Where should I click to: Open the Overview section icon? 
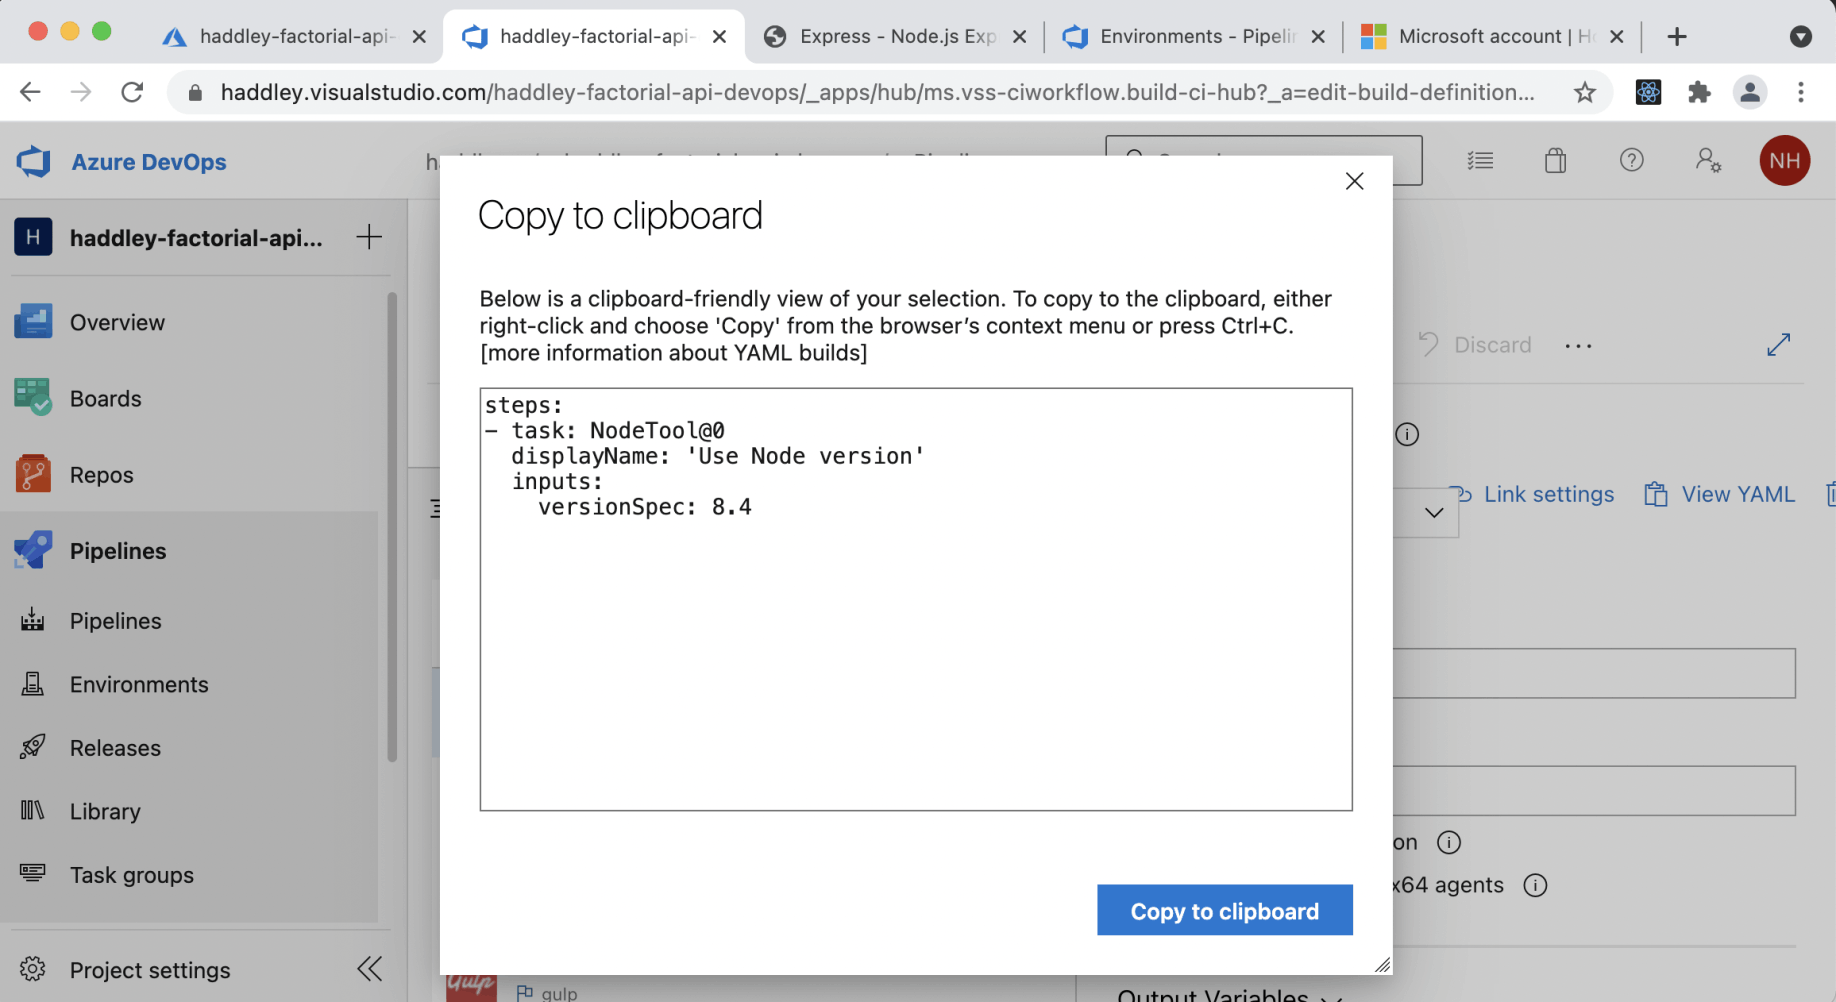(33, 322)
